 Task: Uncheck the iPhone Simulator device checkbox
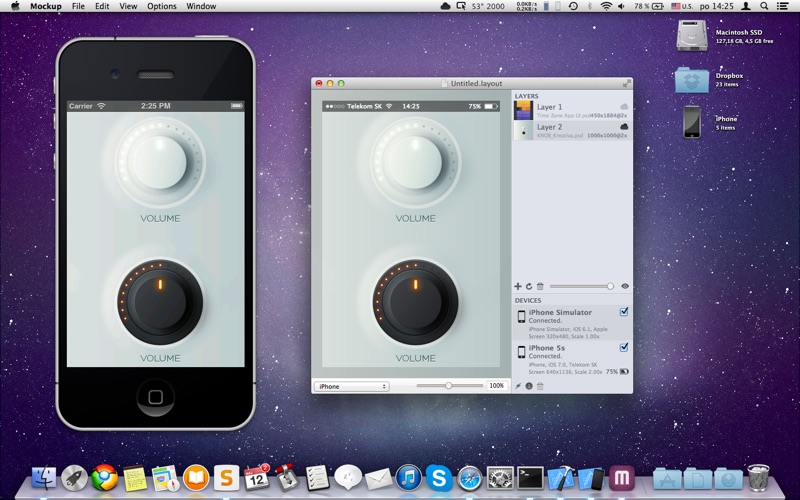(x=624, y=312)
